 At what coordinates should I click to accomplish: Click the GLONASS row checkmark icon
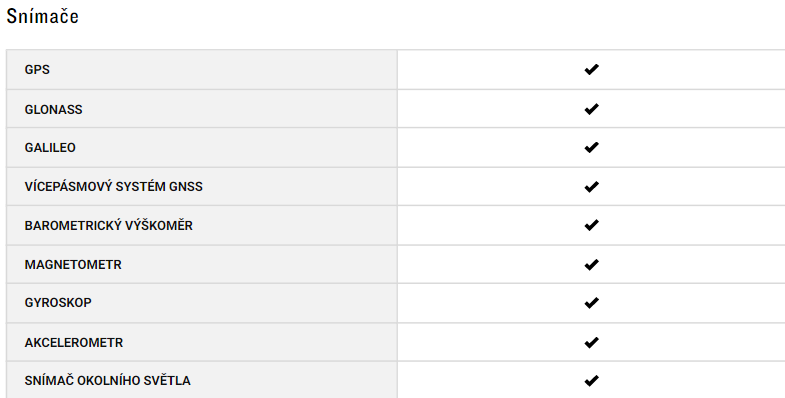coord(591,109)
